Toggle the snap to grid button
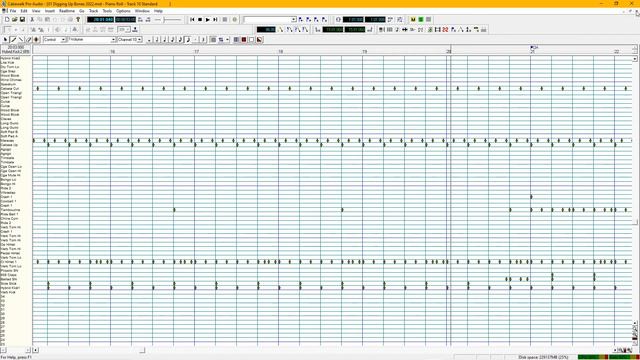 pyautogui.click(x=213, y=40)
